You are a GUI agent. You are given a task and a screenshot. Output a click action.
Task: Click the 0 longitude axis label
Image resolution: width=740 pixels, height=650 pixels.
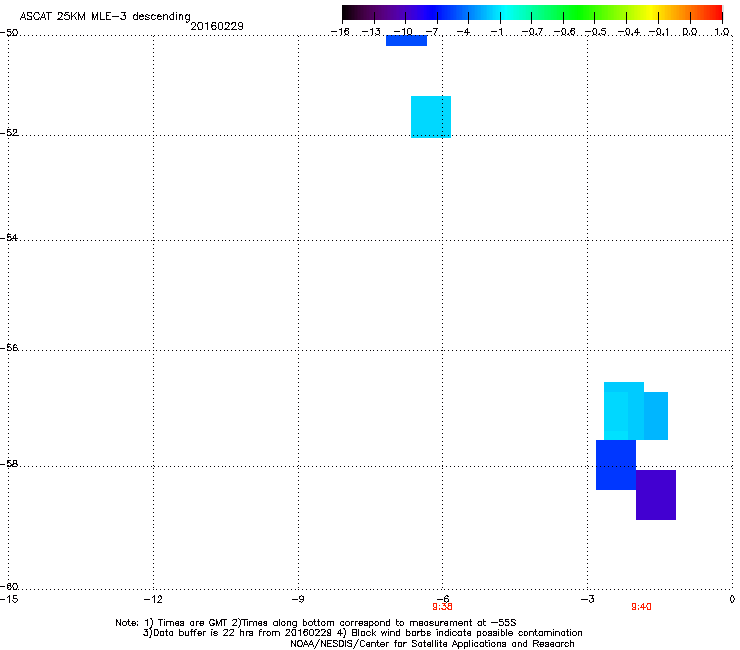(x=732, y=599)
